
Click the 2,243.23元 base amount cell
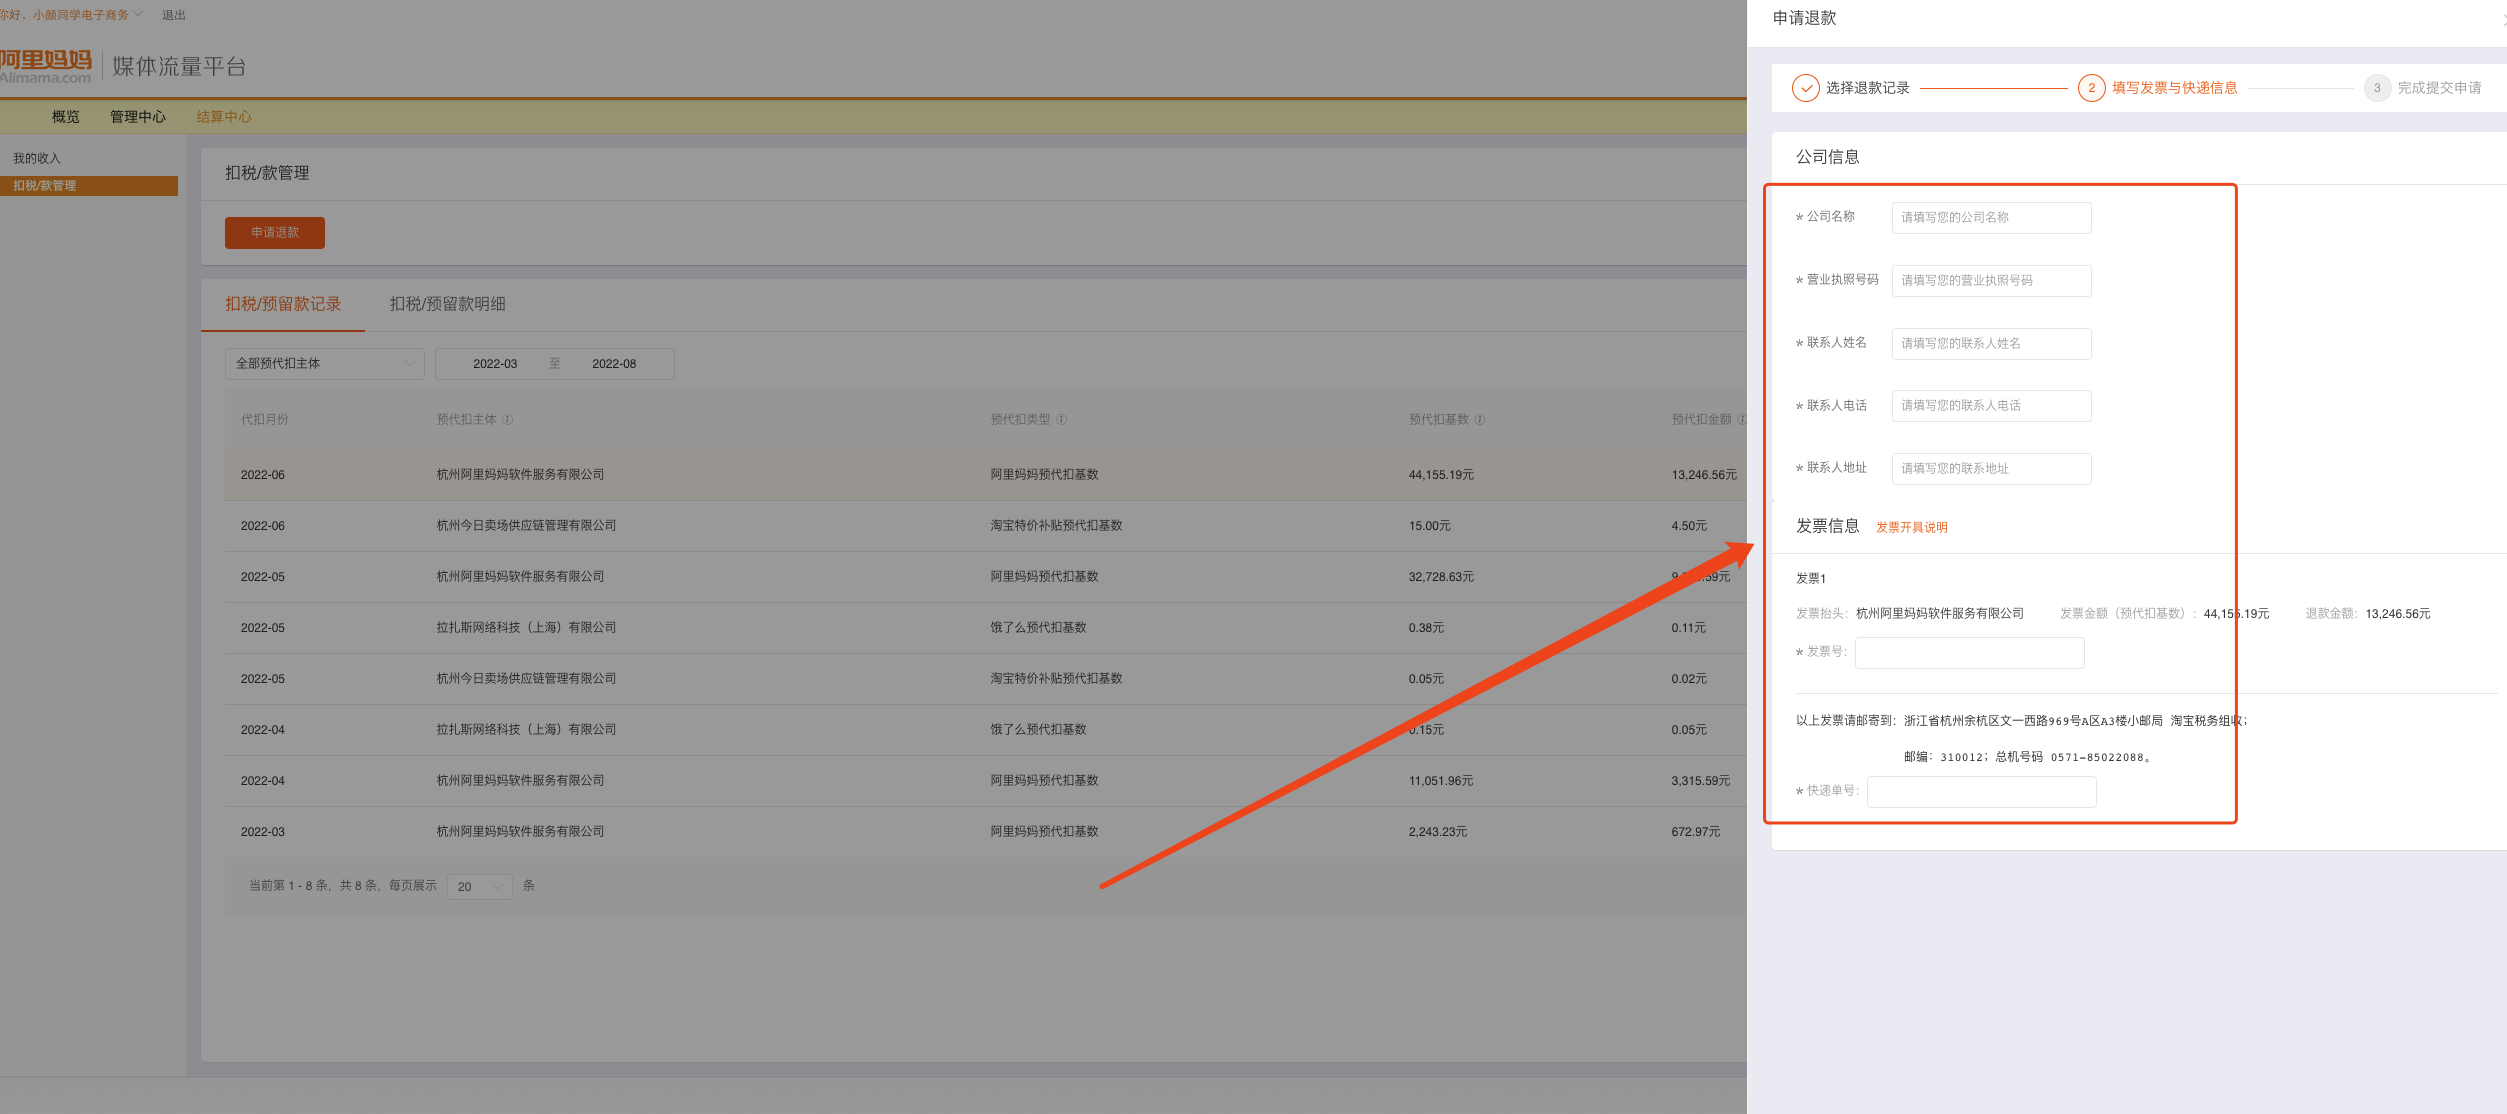1438,832
